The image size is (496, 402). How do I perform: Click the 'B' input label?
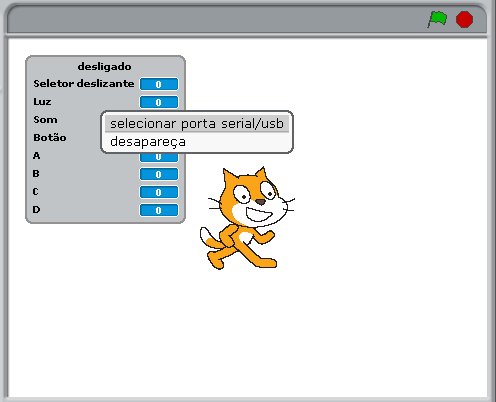click(36, 174)
